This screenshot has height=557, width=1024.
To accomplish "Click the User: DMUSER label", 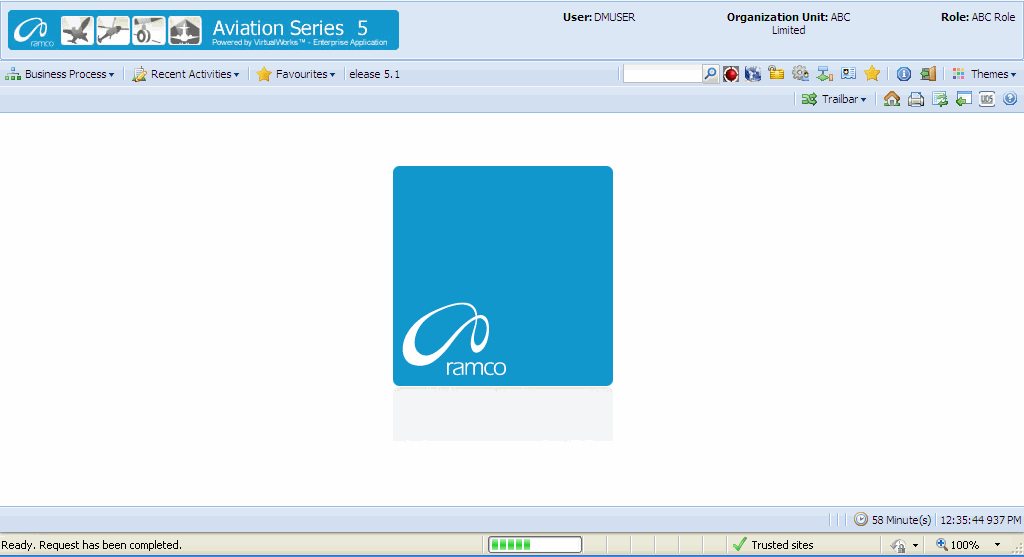I will click(x=599, y=17).
